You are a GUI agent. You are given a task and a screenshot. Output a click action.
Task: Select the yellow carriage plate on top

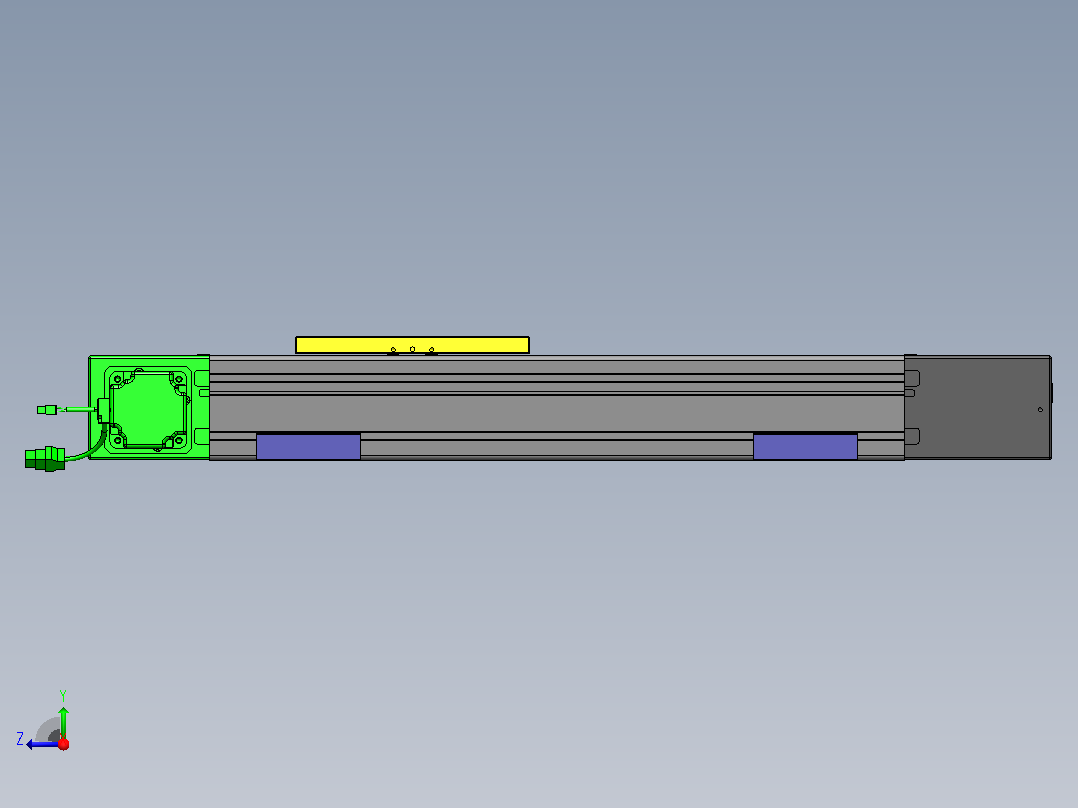(x=412, y=345)
